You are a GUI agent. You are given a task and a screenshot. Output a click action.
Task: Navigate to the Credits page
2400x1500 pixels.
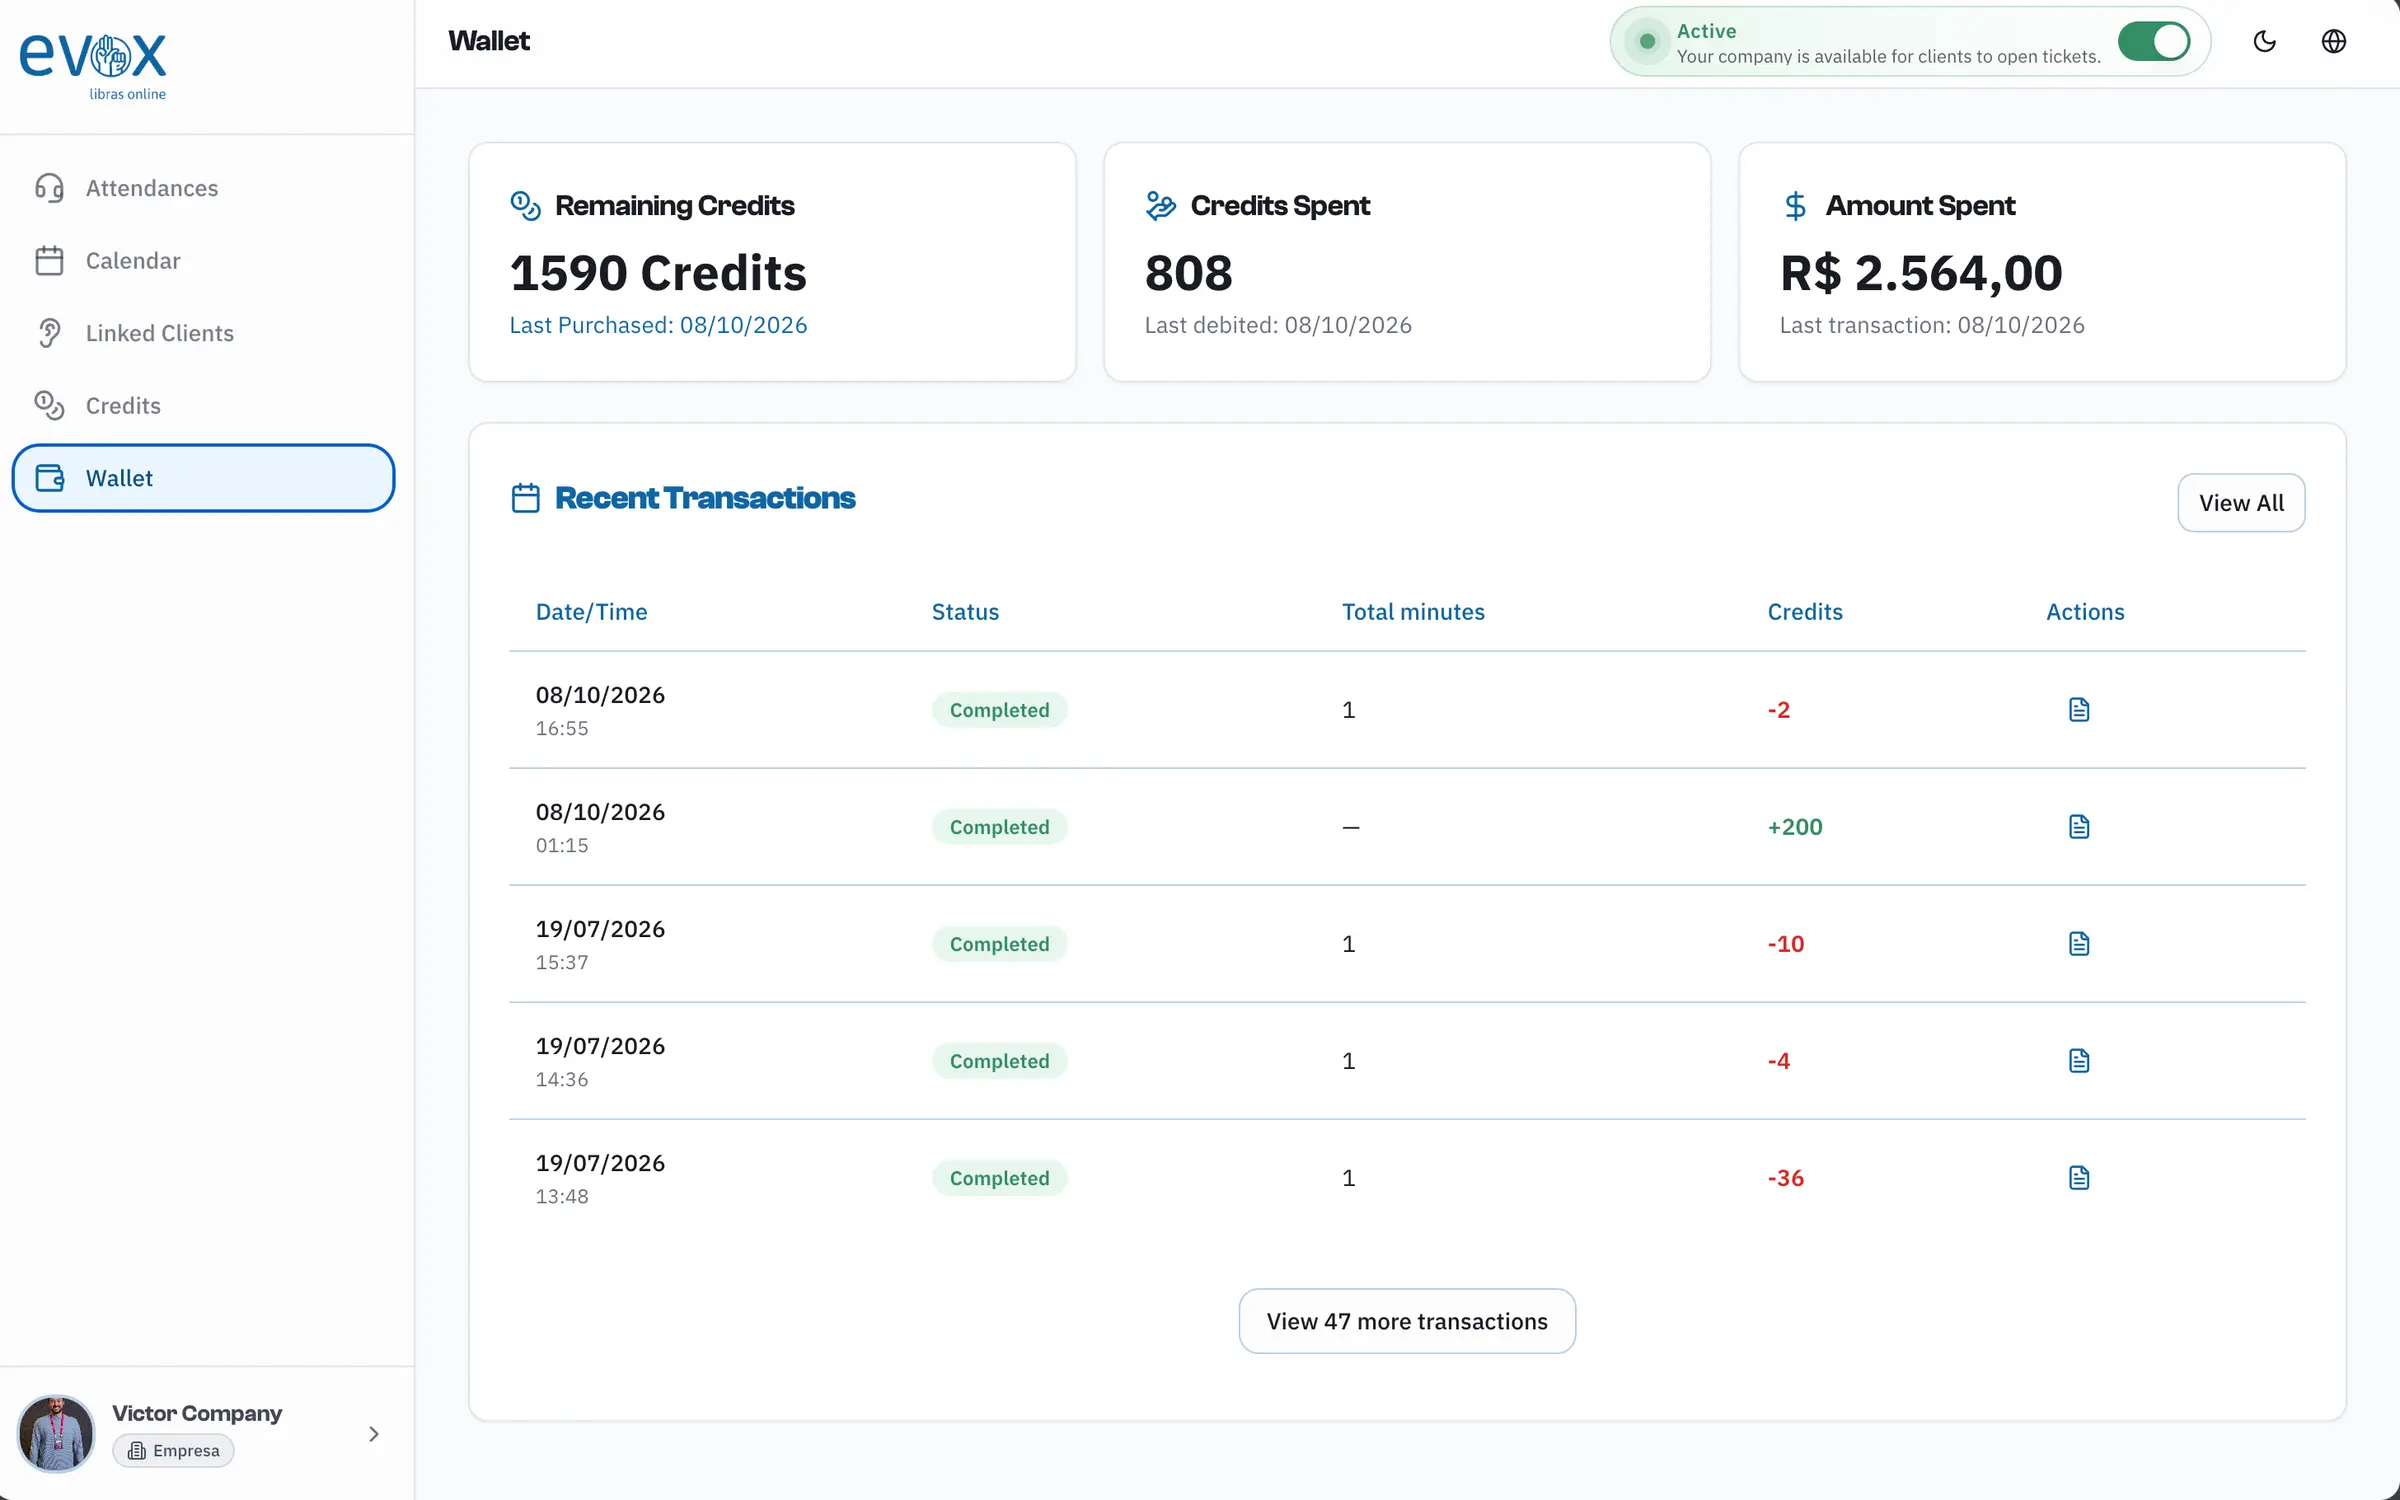[203, 405]
